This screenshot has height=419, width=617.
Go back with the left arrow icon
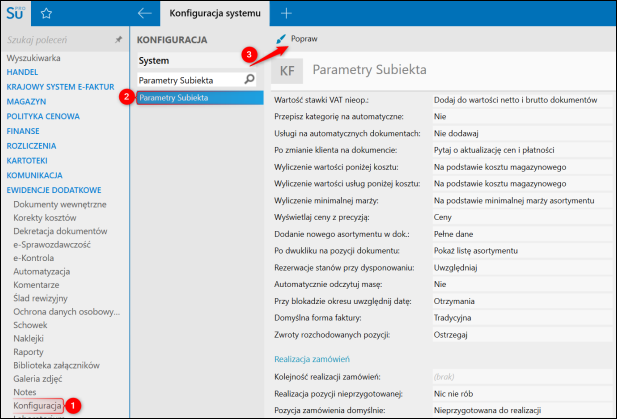point(146,13)
